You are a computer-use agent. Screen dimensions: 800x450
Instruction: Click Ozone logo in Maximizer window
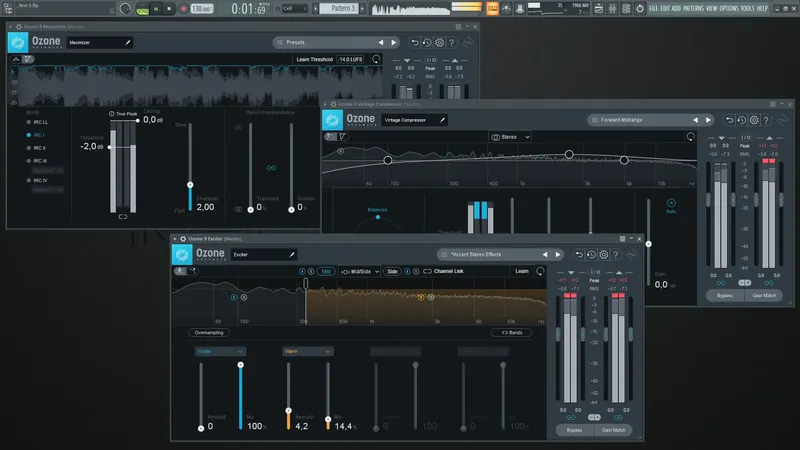[x=18, y=42]
